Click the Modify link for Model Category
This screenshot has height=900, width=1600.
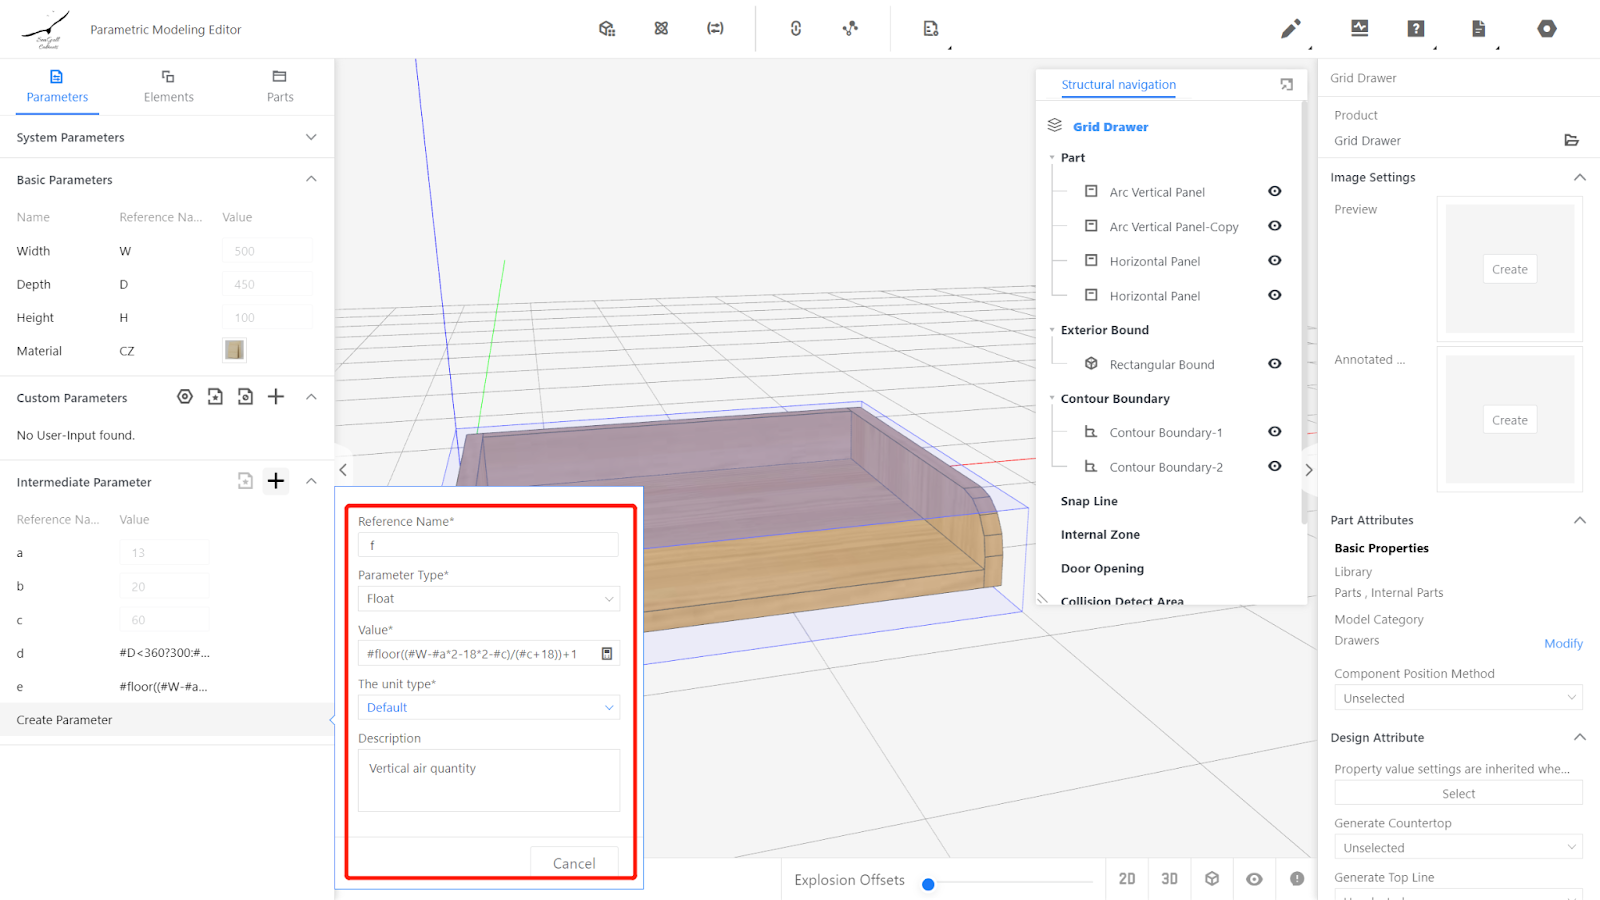coord(1562,644)
